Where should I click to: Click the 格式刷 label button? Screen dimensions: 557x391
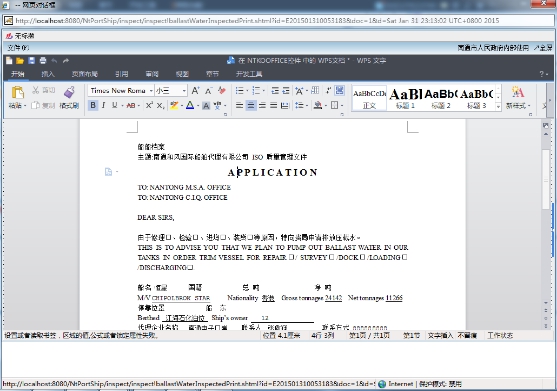69,105
